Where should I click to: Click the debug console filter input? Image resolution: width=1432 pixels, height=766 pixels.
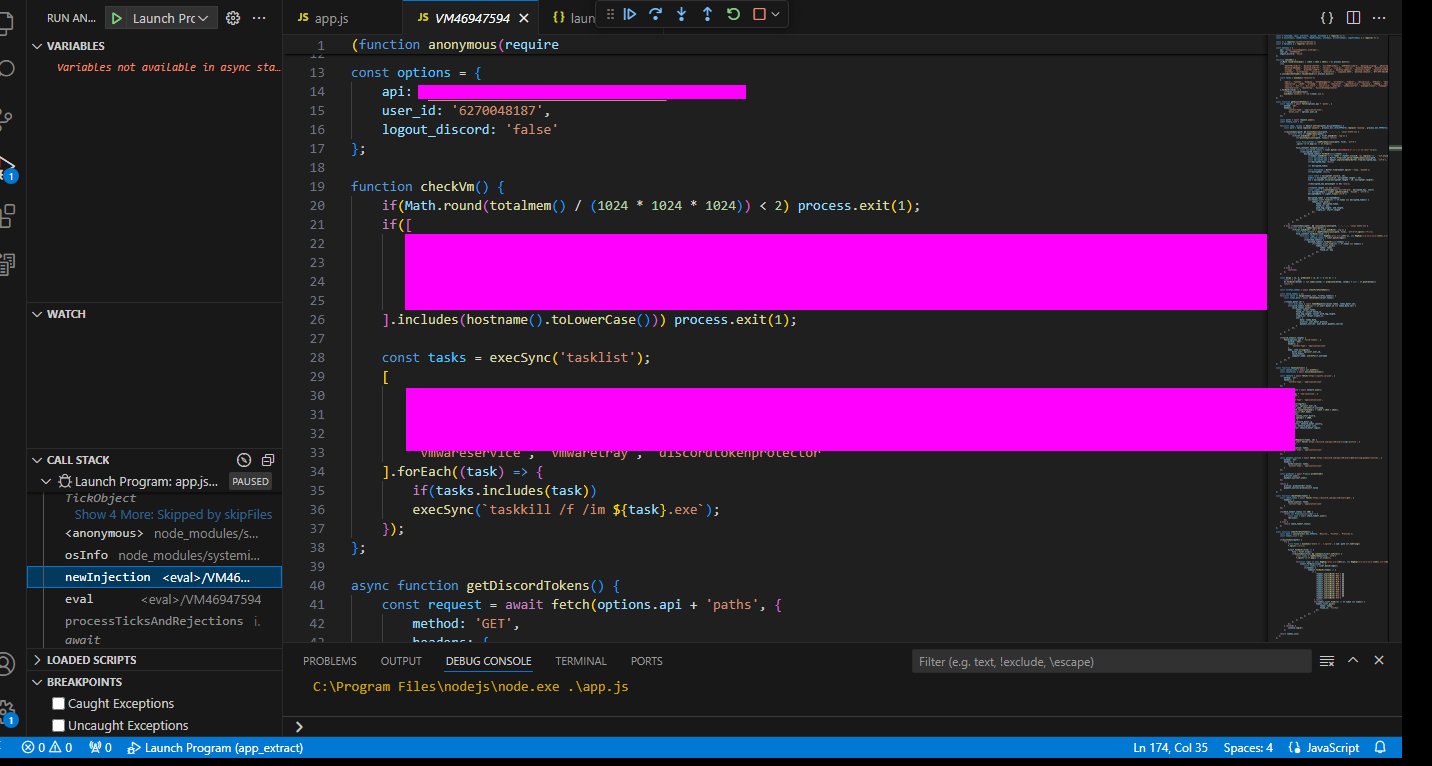click(1111, 661)
